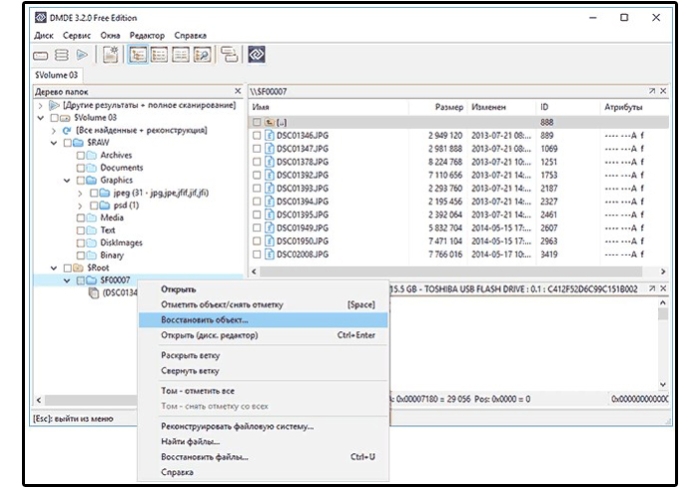Tick the Media folder checkbox
This screenshot has width=699, height=487.
(81, 218)
